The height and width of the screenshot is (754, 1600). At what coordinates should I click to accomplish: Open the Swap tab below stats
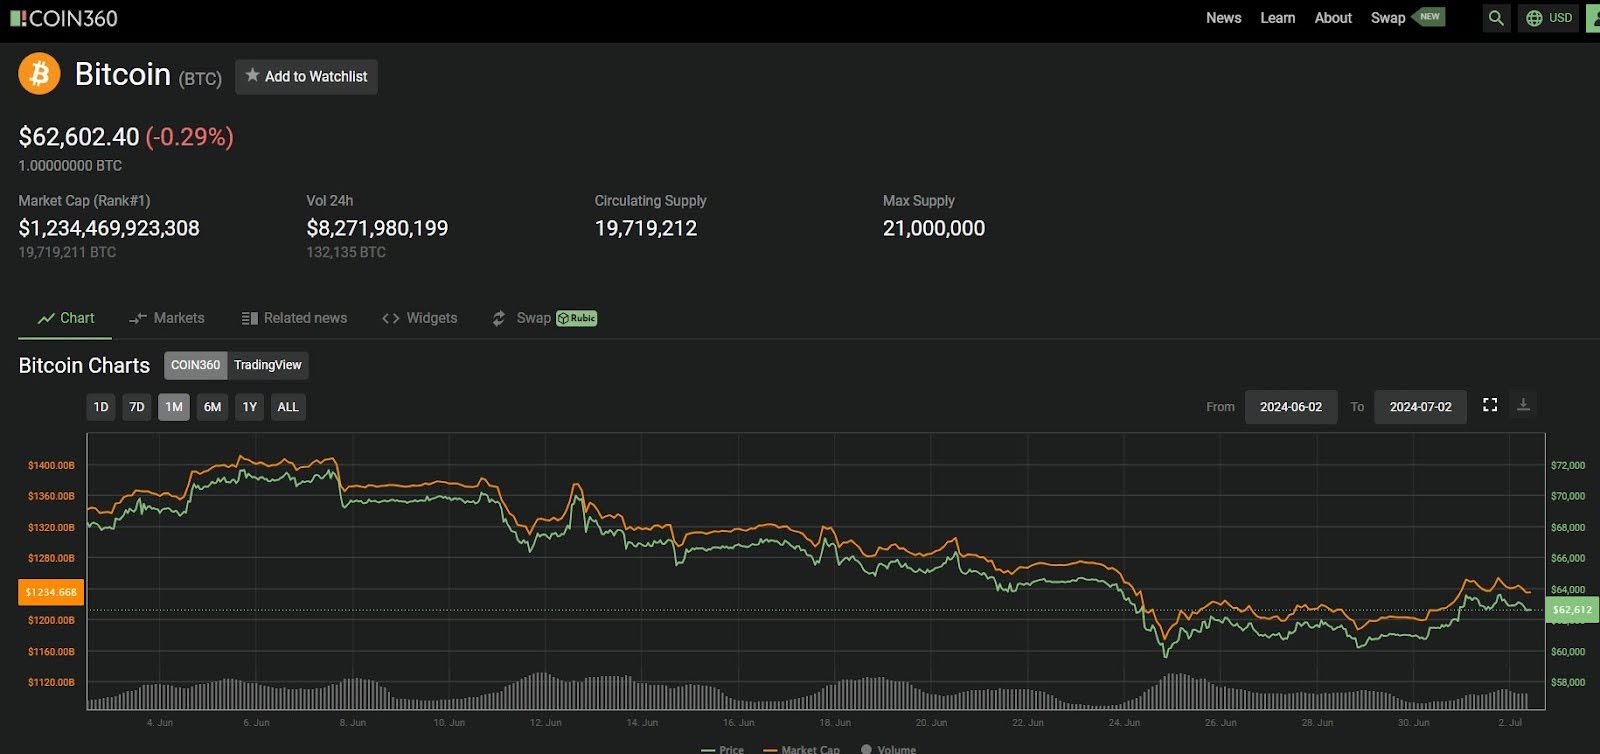coord(544,318)
